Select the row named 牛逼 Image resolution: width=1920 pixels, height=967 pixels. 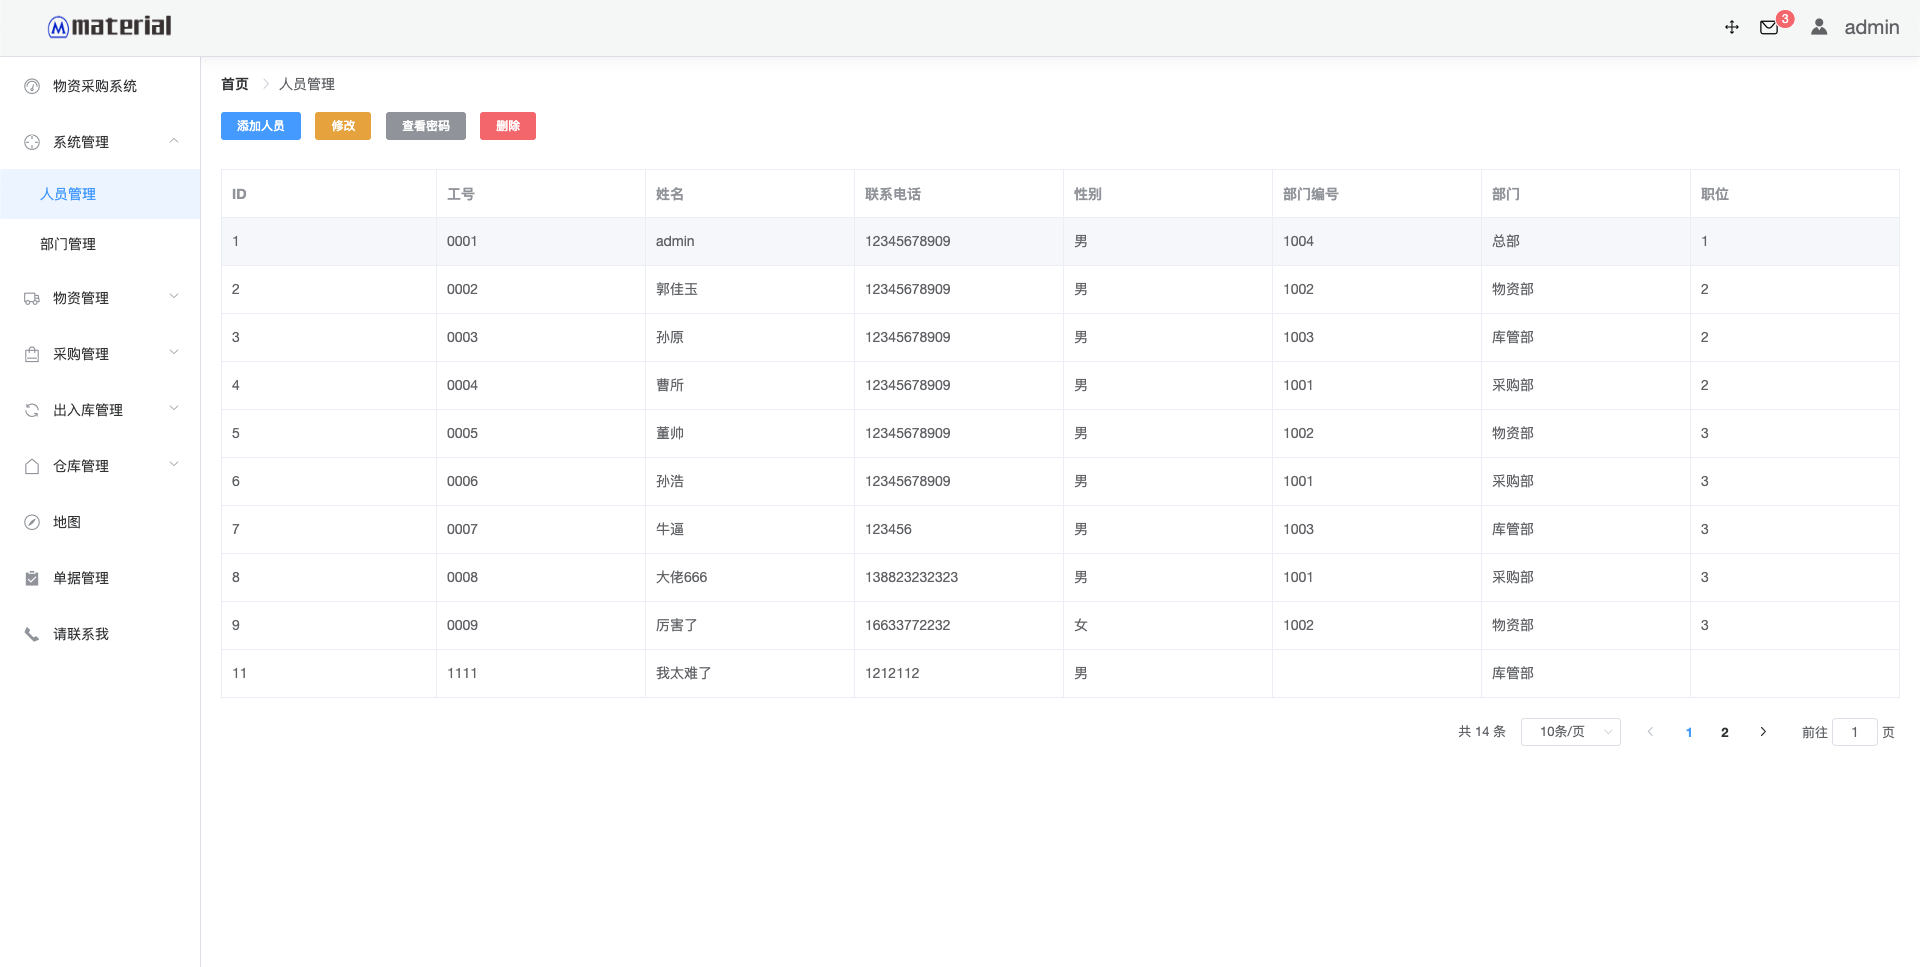[1060, 529]
